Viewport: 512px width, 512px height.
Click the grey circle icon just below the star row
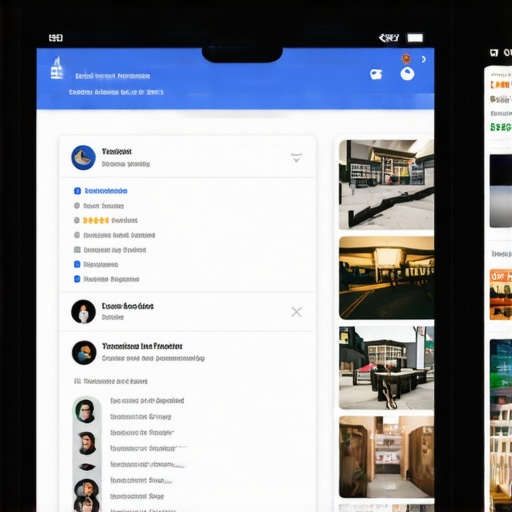tap(77, 235)
